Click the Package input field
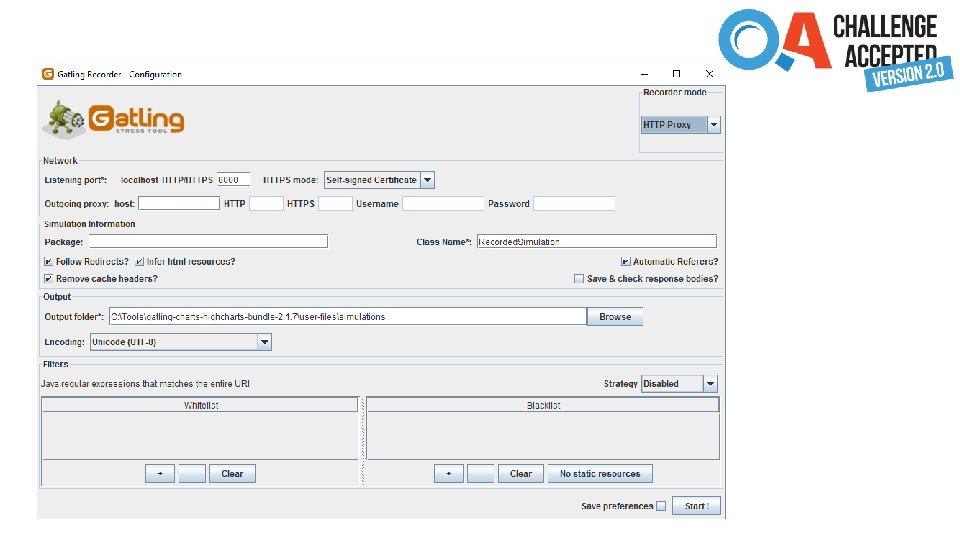 click(208, 241)
